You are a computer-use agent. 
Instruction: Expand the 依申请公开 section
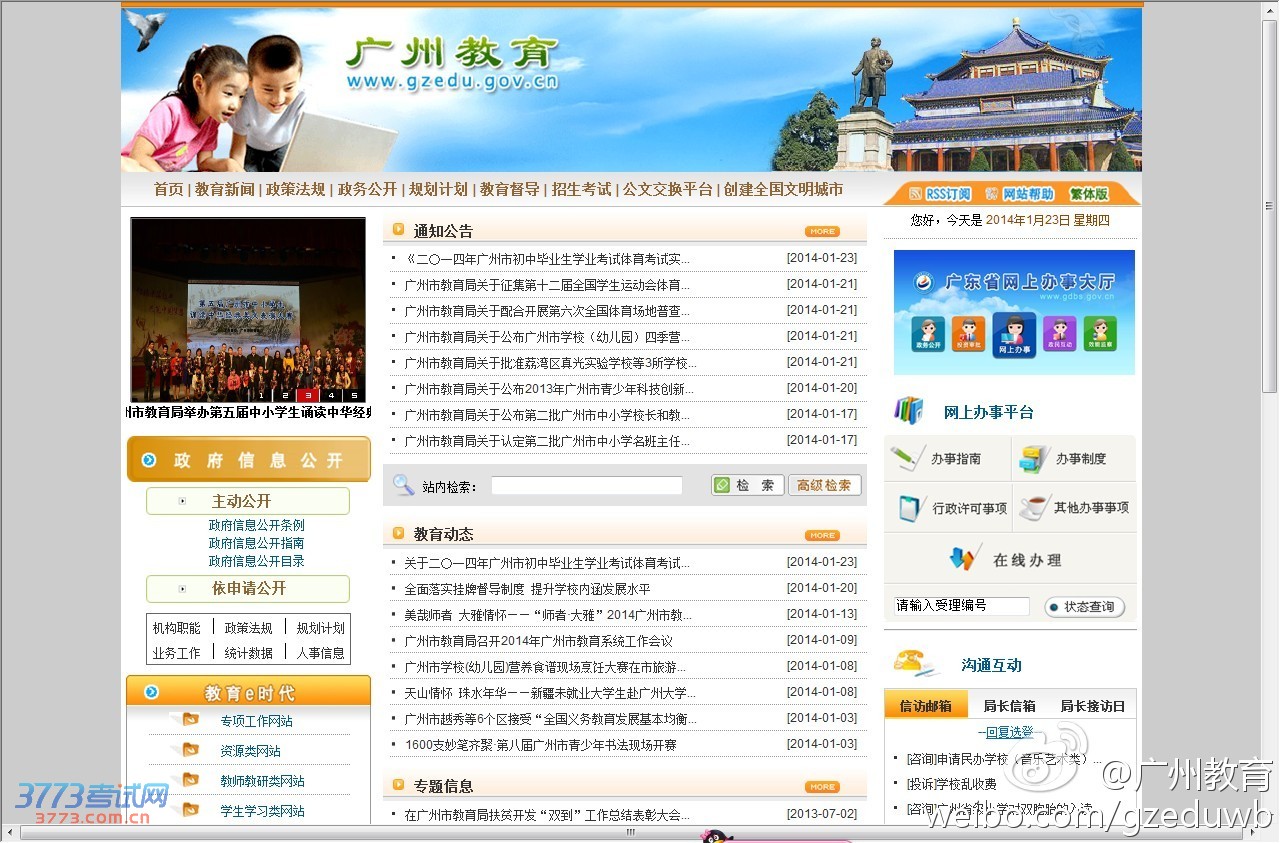182,589
